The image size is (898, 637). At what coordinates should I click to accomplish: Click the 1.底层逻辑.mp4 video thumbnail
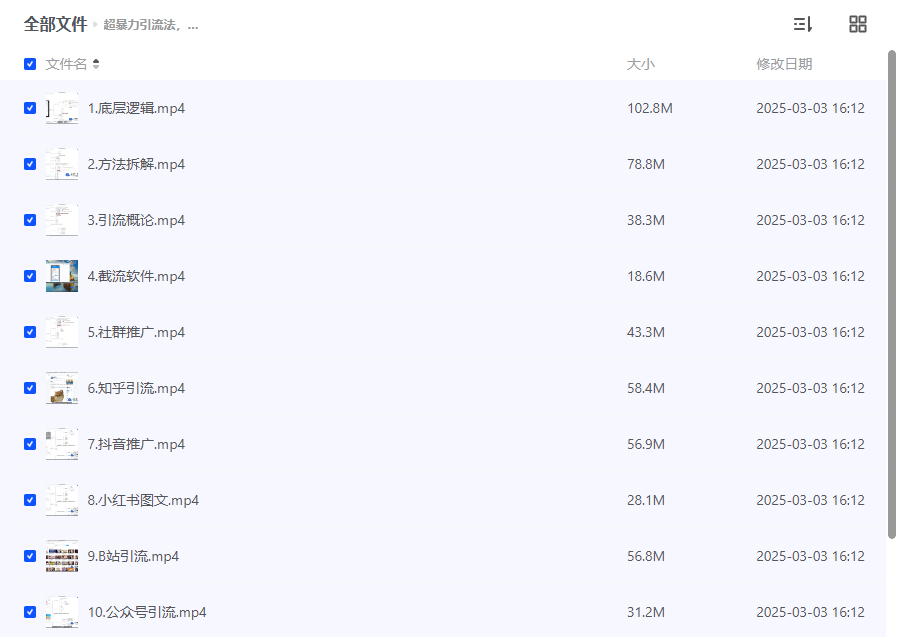coord(62,108)
